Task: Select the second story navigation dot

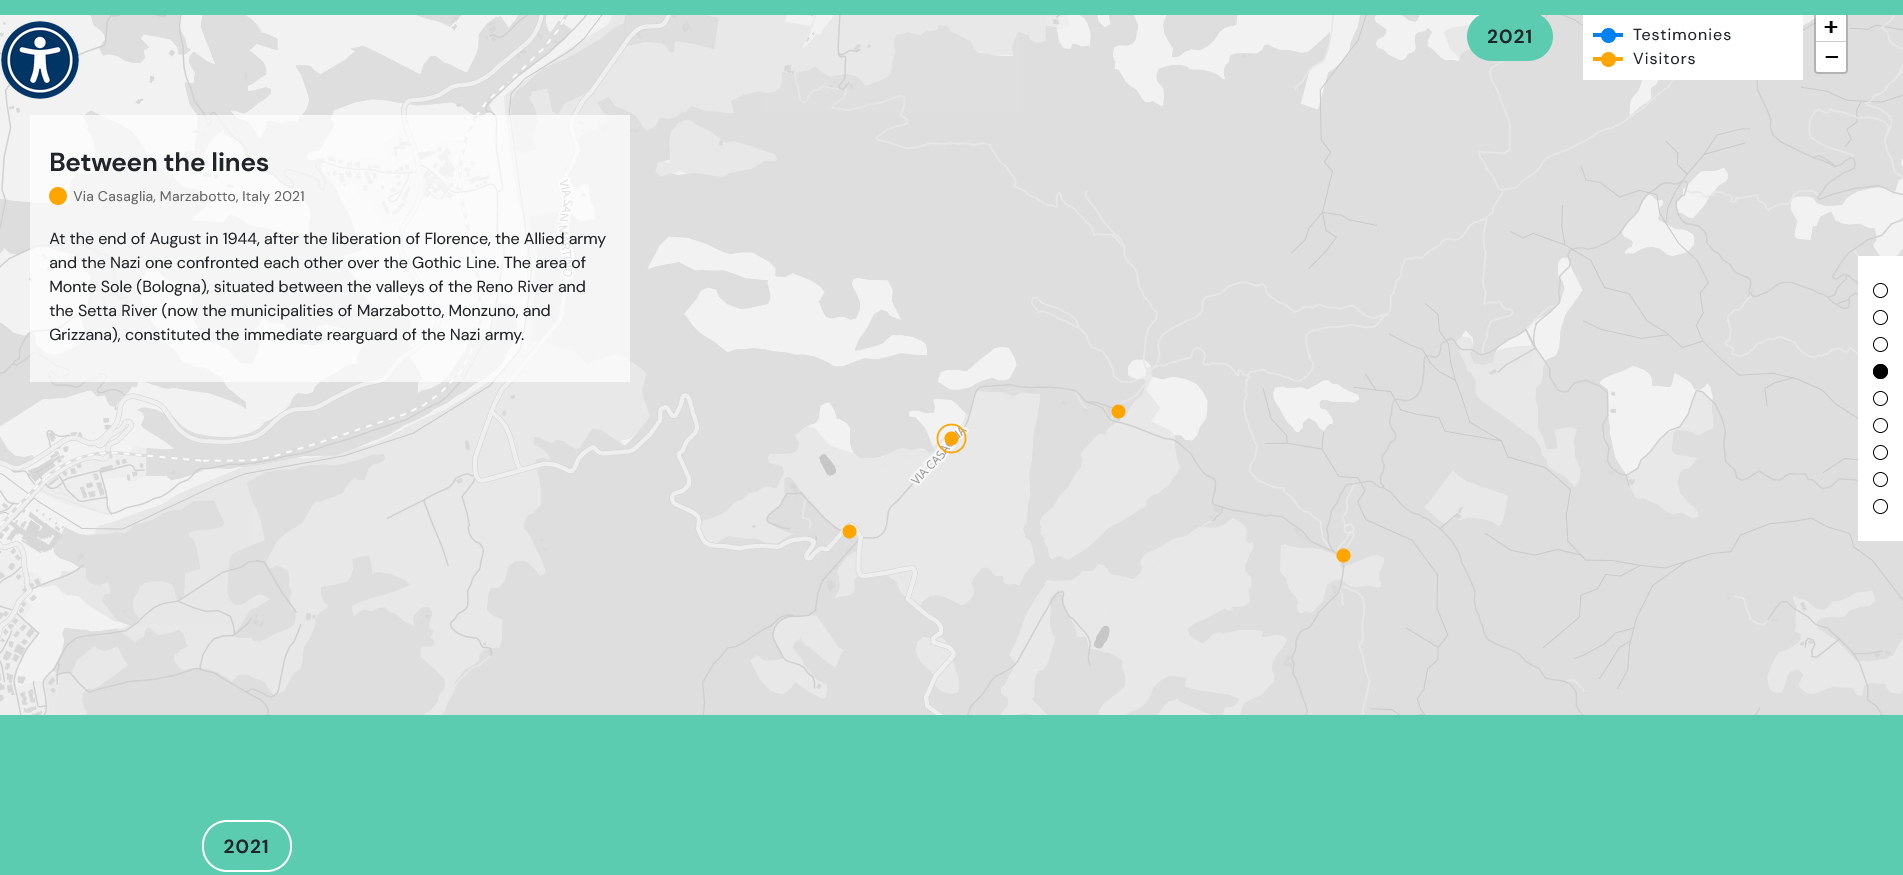Action: [1880, 317]
